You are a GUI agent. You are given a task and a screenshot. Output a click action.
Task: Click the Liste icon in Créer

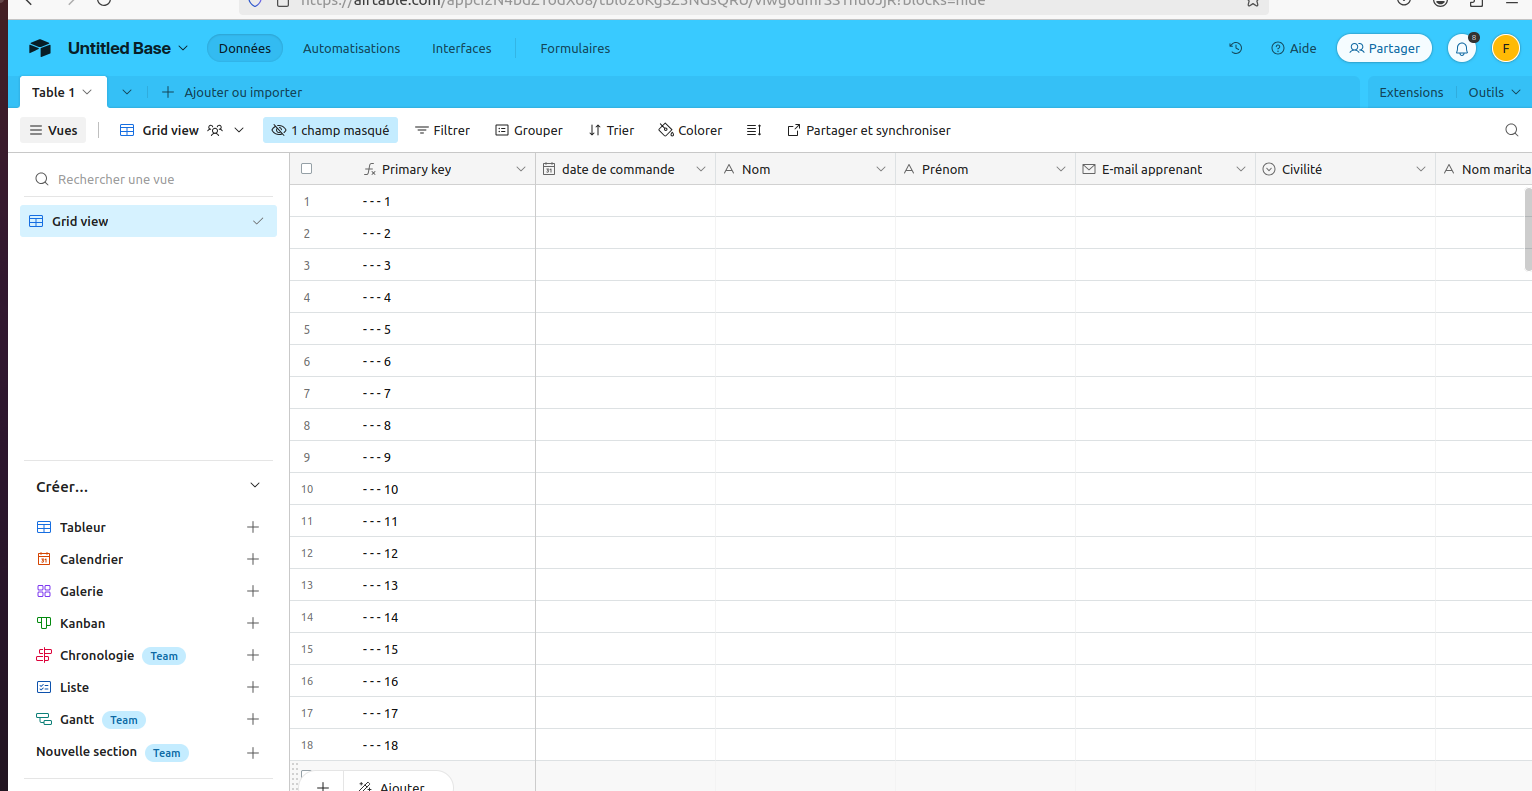(x=44, y=687)
